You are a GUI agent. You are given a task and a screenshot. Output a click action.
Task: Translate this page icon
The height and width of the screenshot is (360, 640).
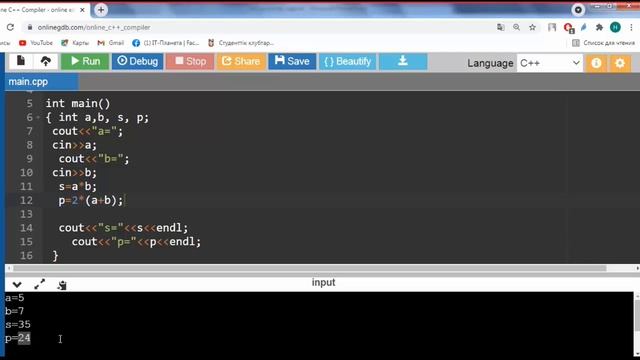pos(500,27)
